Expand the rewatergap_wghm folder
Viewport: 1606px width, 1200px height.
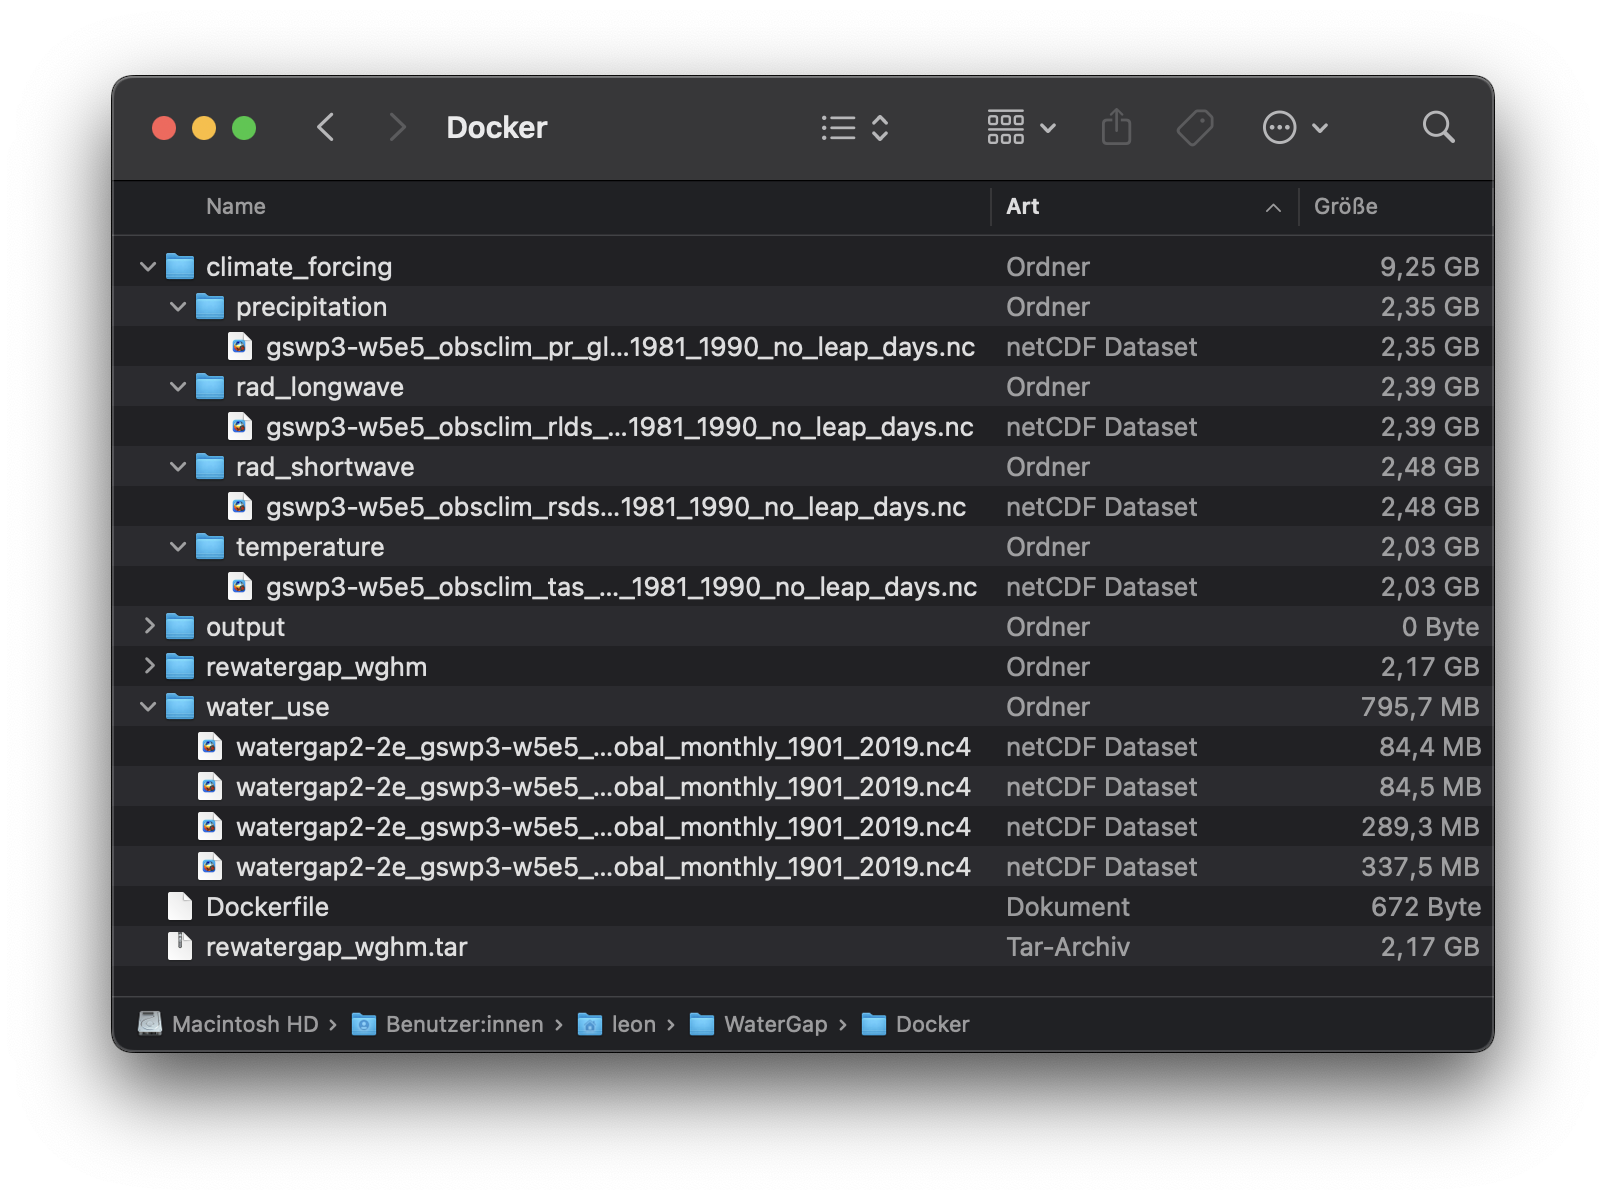pyautogui.click(x=148, y=667)
